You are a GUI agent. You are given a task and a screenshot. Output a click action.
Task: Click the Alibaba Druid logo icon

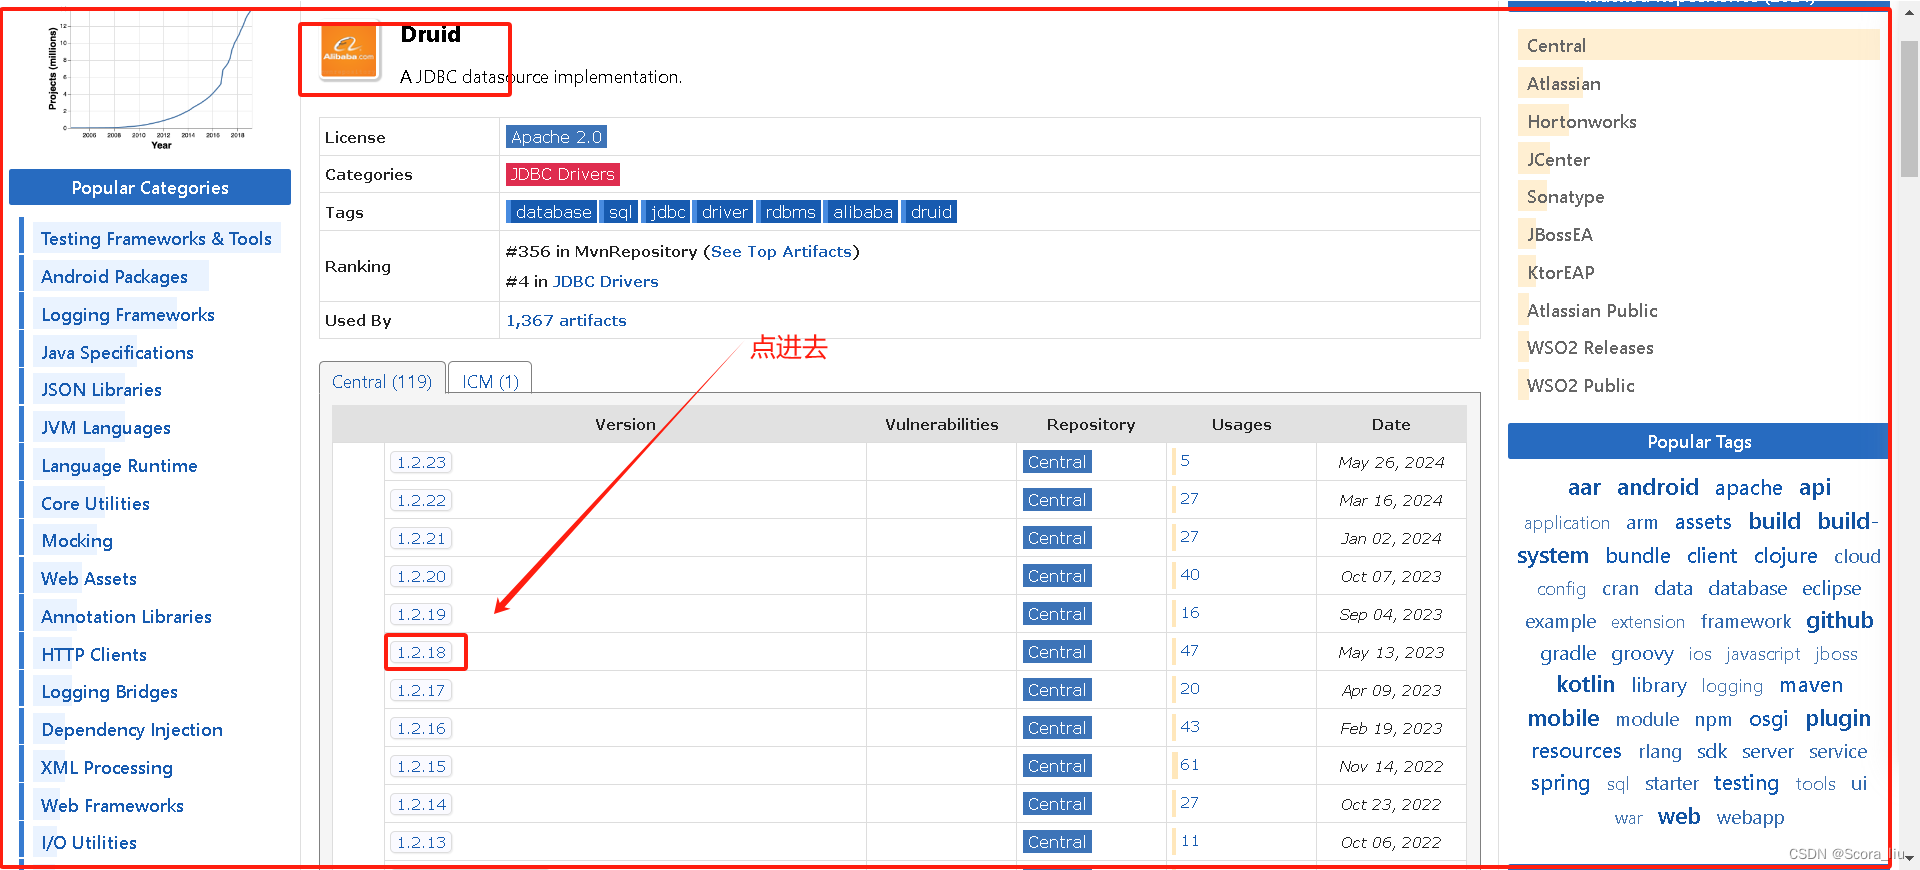[x=349, y=52]
